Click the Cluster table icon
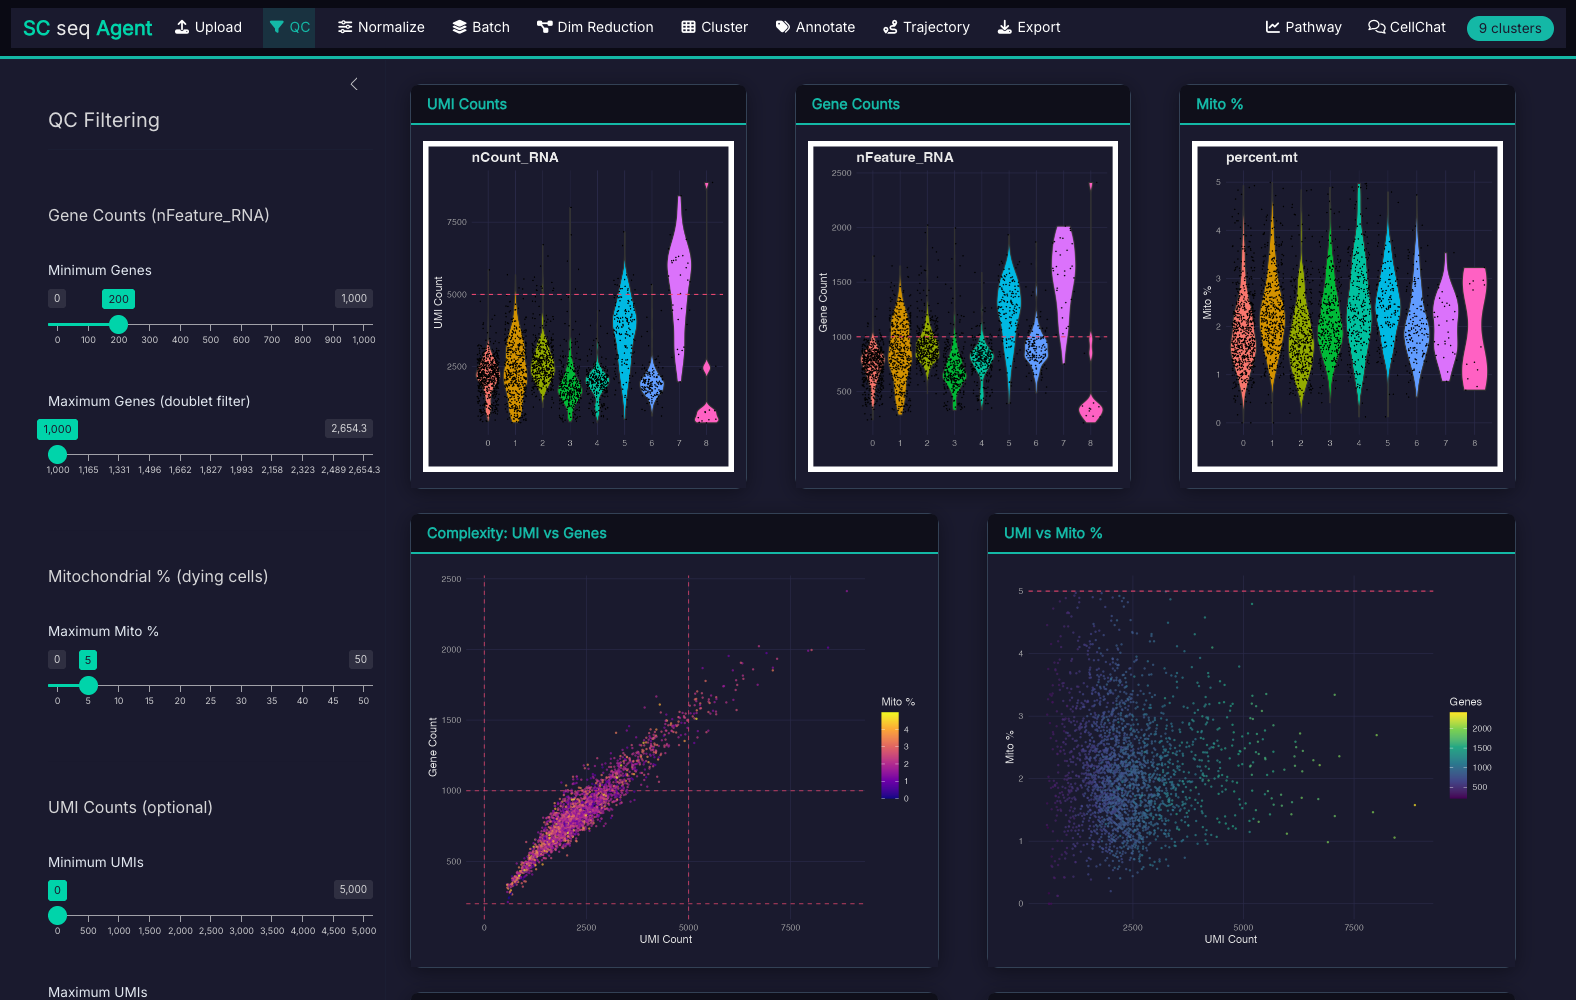The image size is (1576, 1000). click(688, 27)
